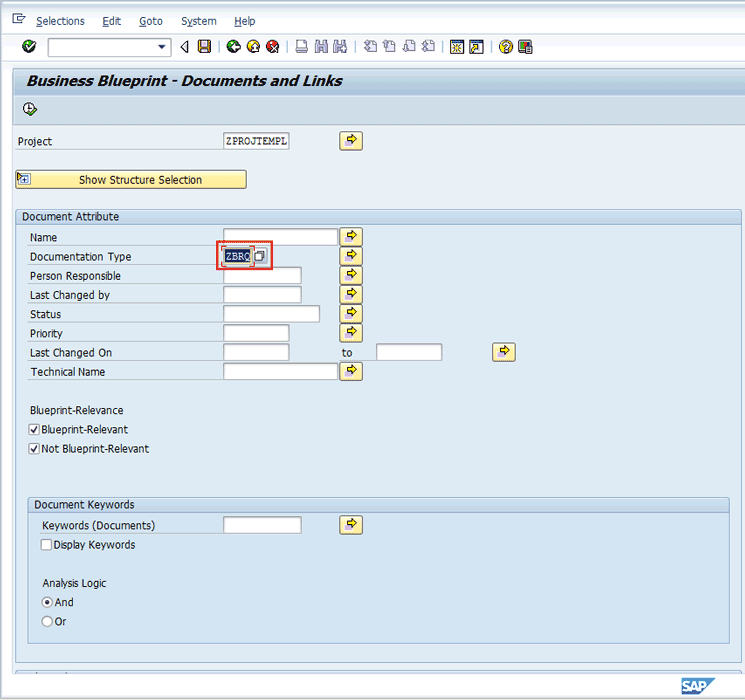Go to Next Page icon

pyautogui.click(x=409, y=47)
